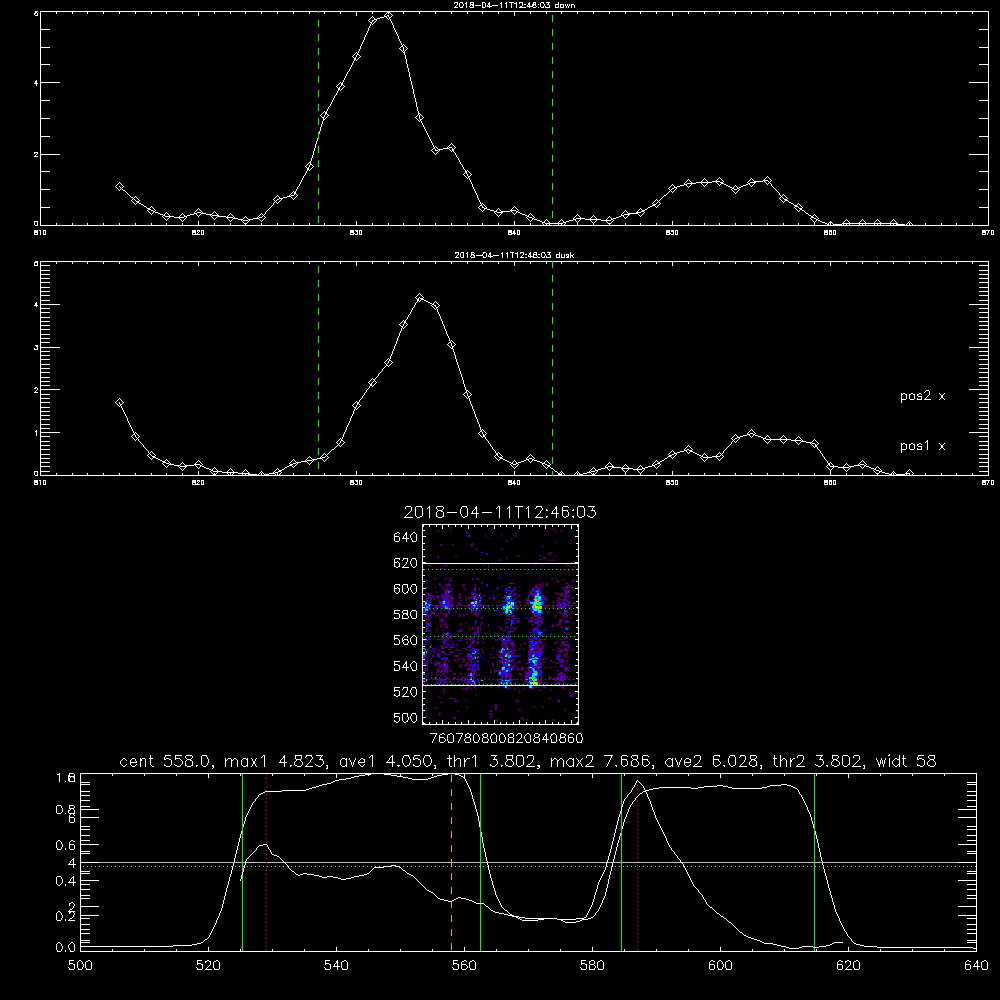Click the timestamp title above the spectral image
The image size is (1000, 1000).
point(500,512)
